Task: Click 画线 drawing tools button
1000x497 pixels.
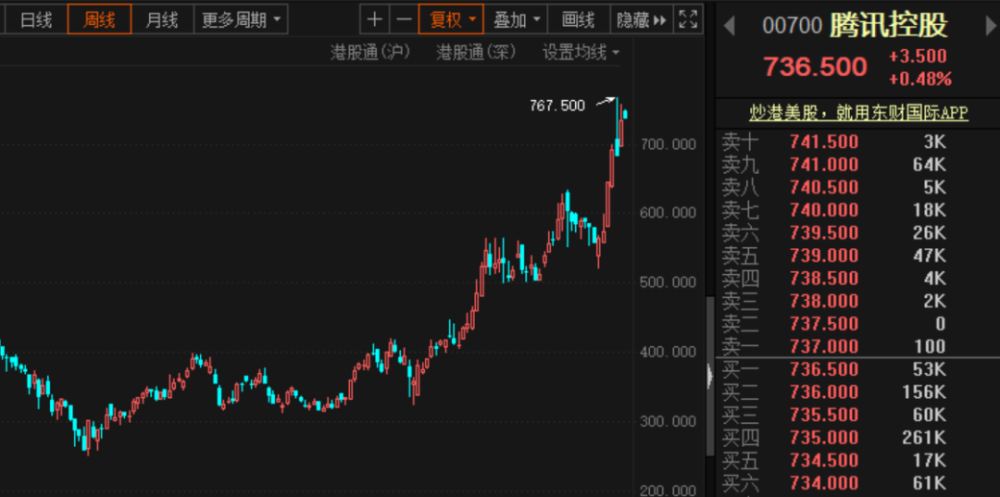Action: [x=578, y=19]
